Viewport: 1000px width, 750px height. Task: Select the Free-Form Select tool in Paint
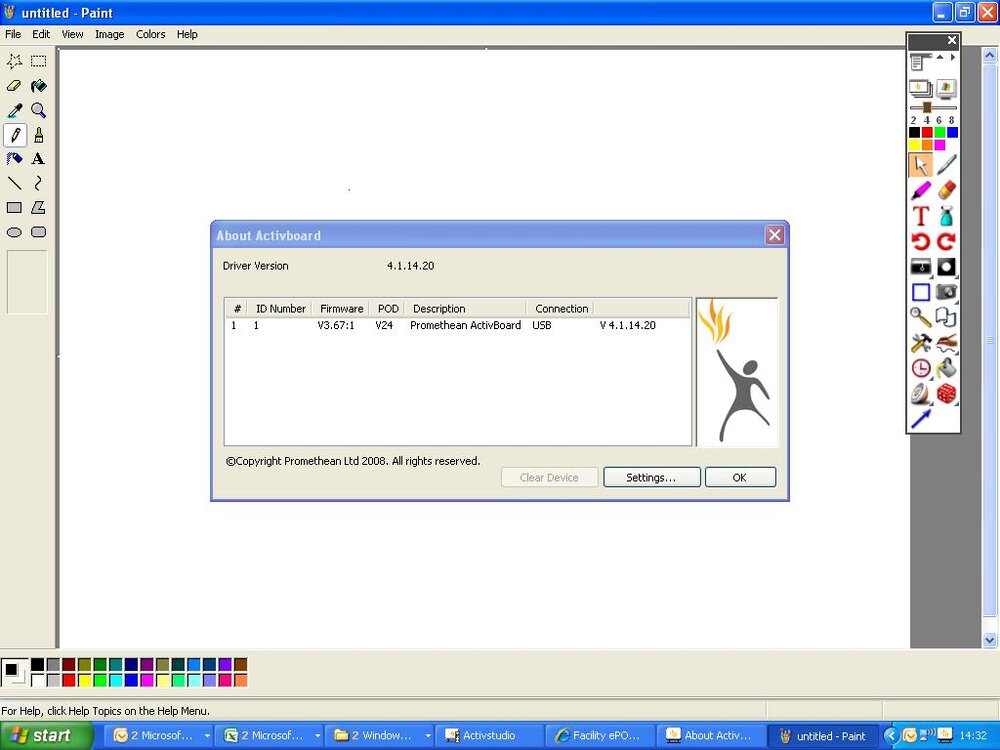tap(15, 61)
